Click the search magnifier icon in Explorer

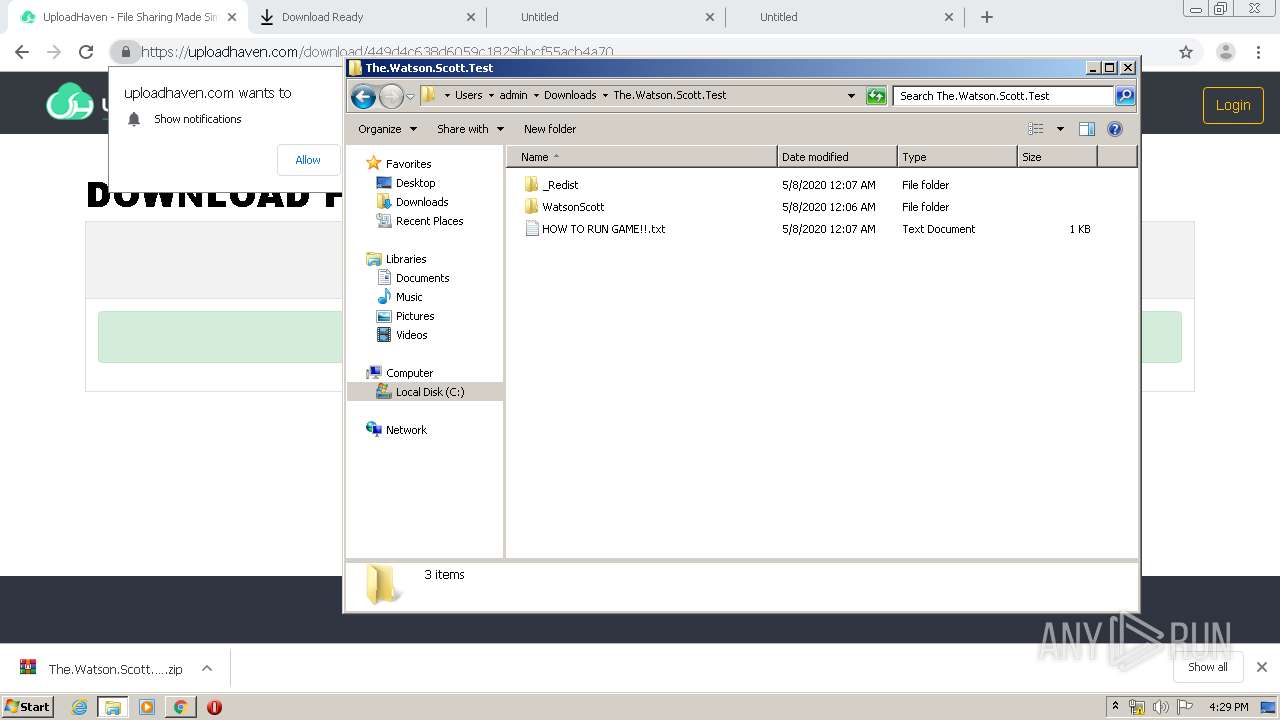[x=1125, y=96]
